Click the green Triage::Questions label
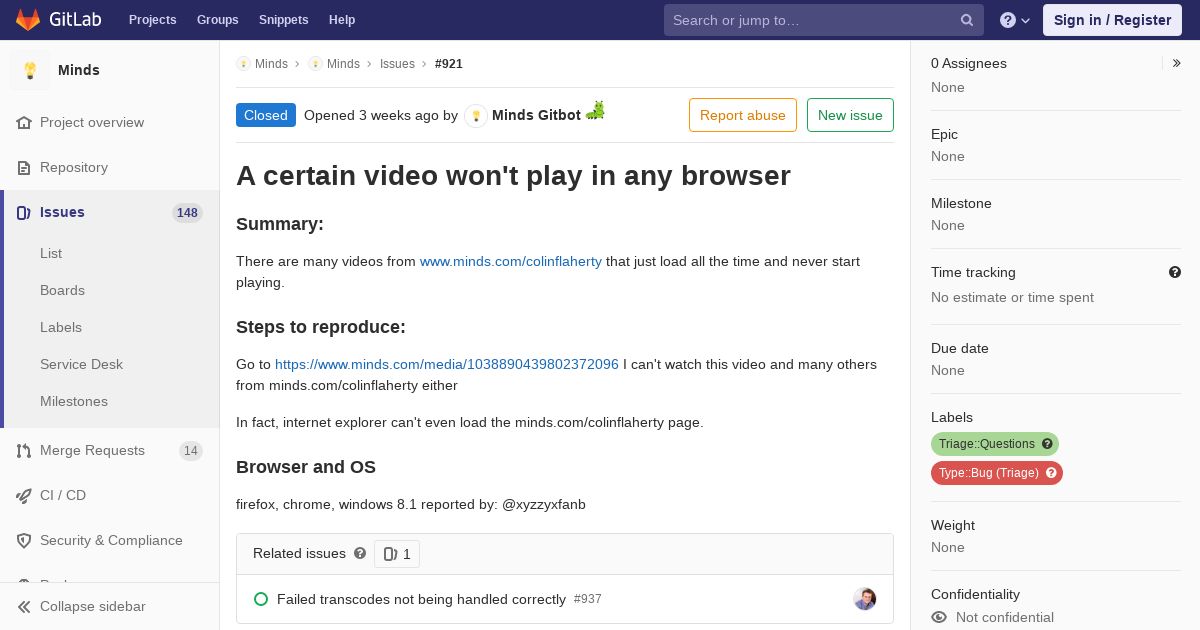1200x630 pixels. coord(995,444)
